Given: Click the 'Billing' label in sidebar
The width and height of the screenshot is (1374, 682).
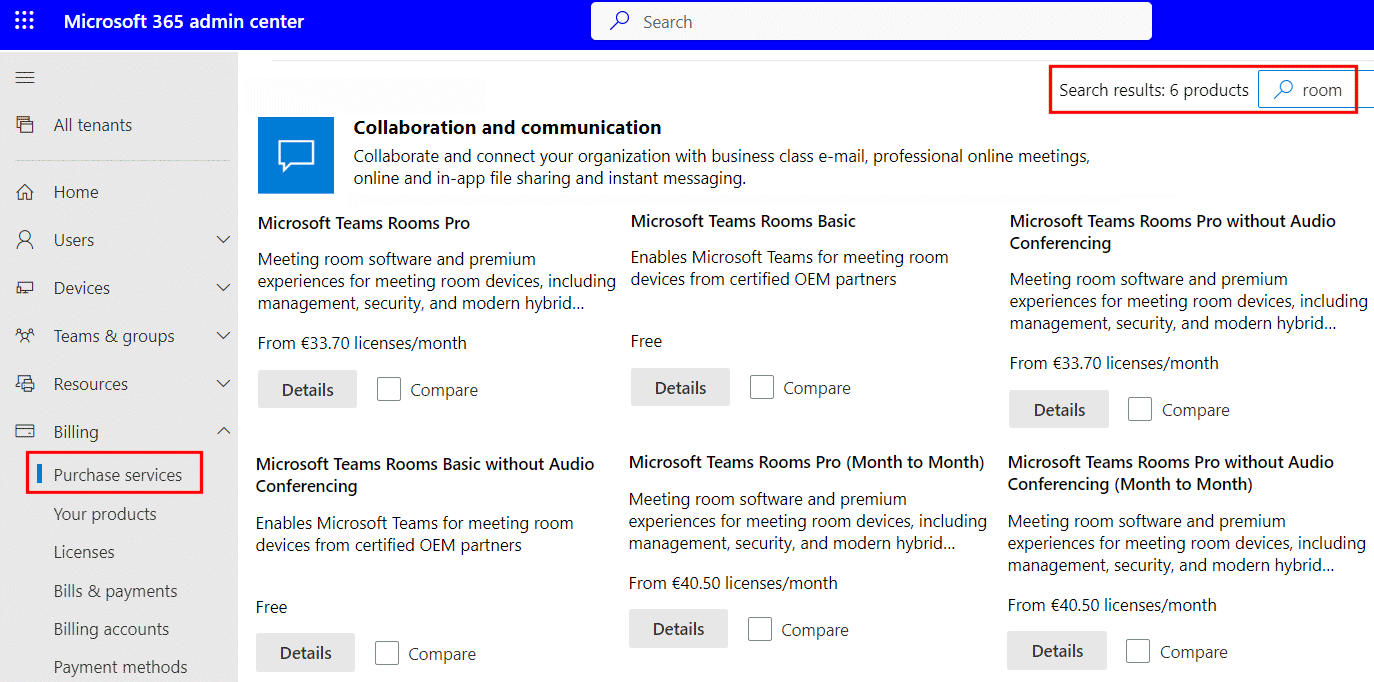Looking at the screenshot, I should [x=76, y=432].
